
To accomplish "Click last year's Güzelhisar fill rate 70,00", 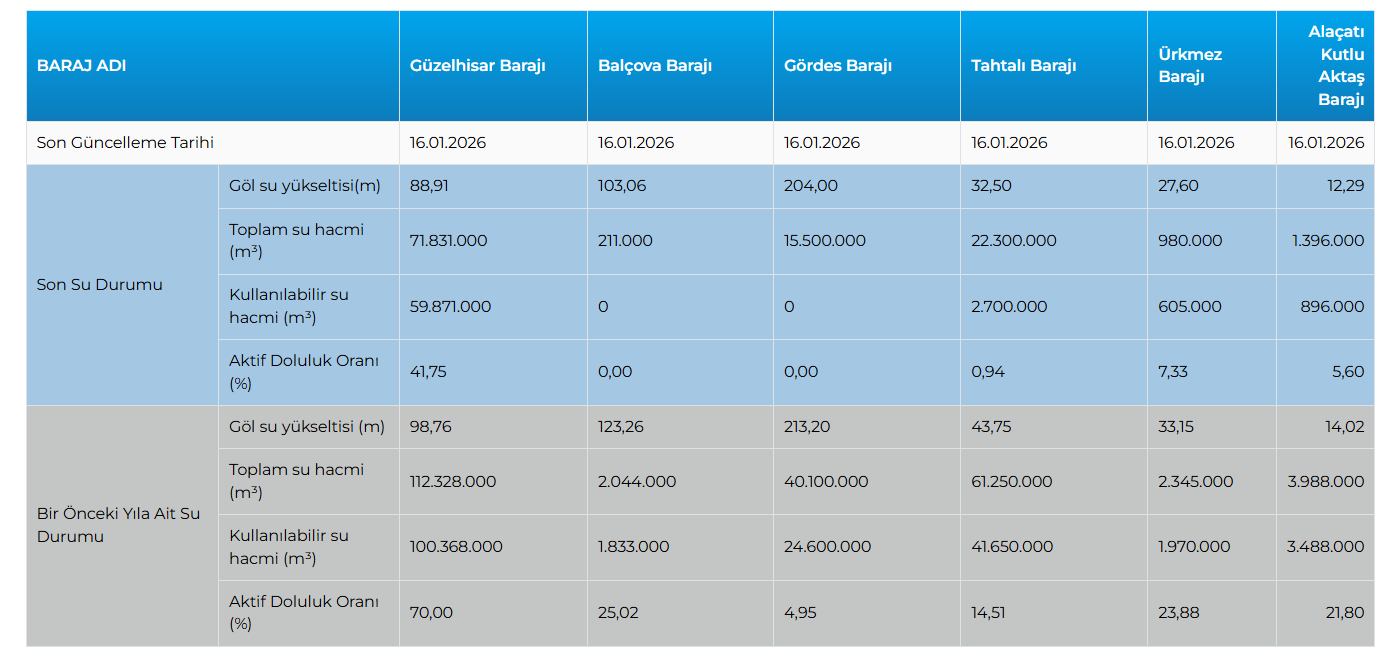I will (431, 613).
